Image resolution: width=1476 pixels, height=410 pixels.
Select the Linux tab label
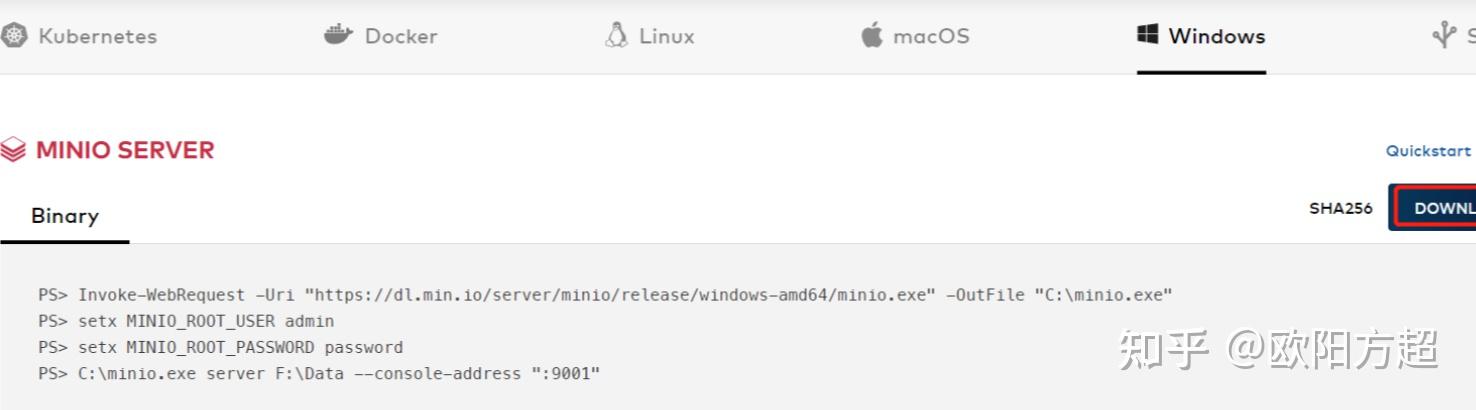(x=667, y=36)
